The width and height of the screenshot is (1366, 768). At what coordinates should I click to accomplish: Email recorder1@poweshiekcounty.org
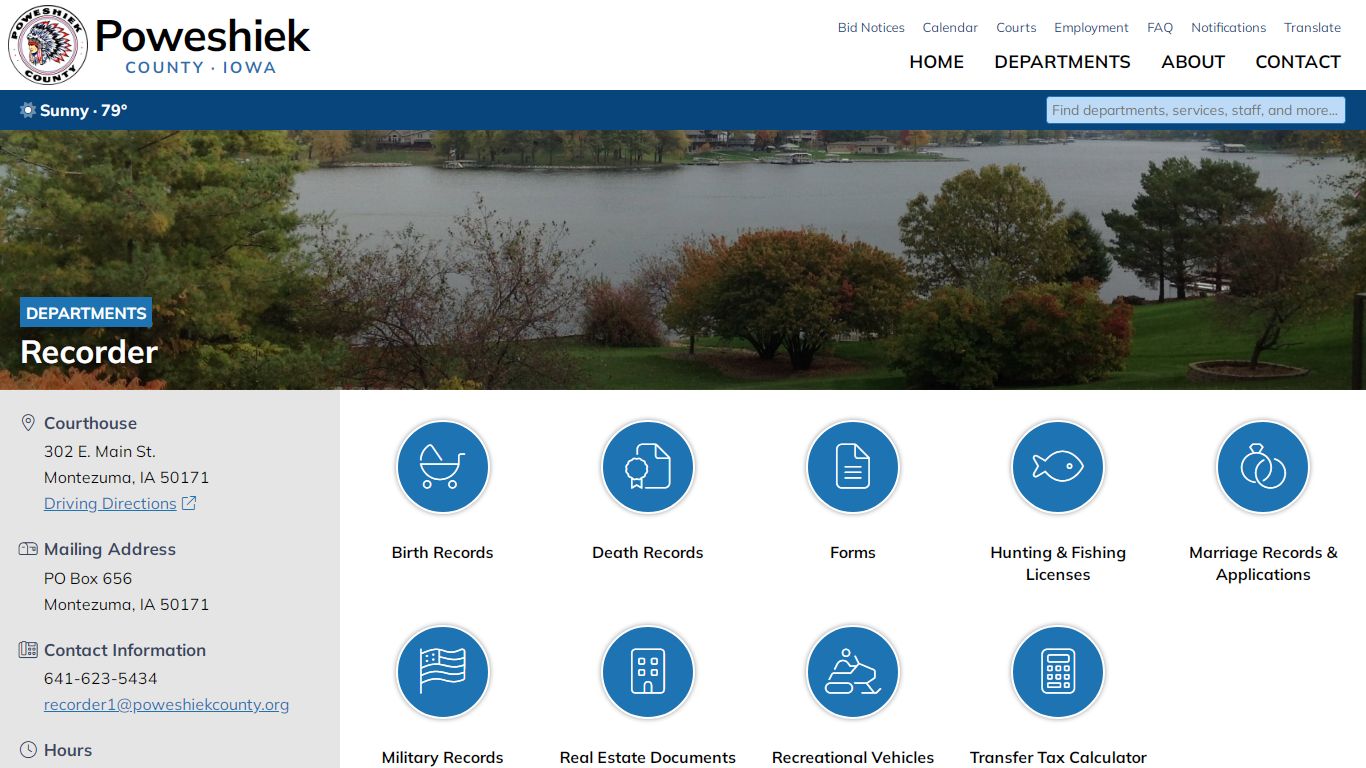click(x=166, y=704)
